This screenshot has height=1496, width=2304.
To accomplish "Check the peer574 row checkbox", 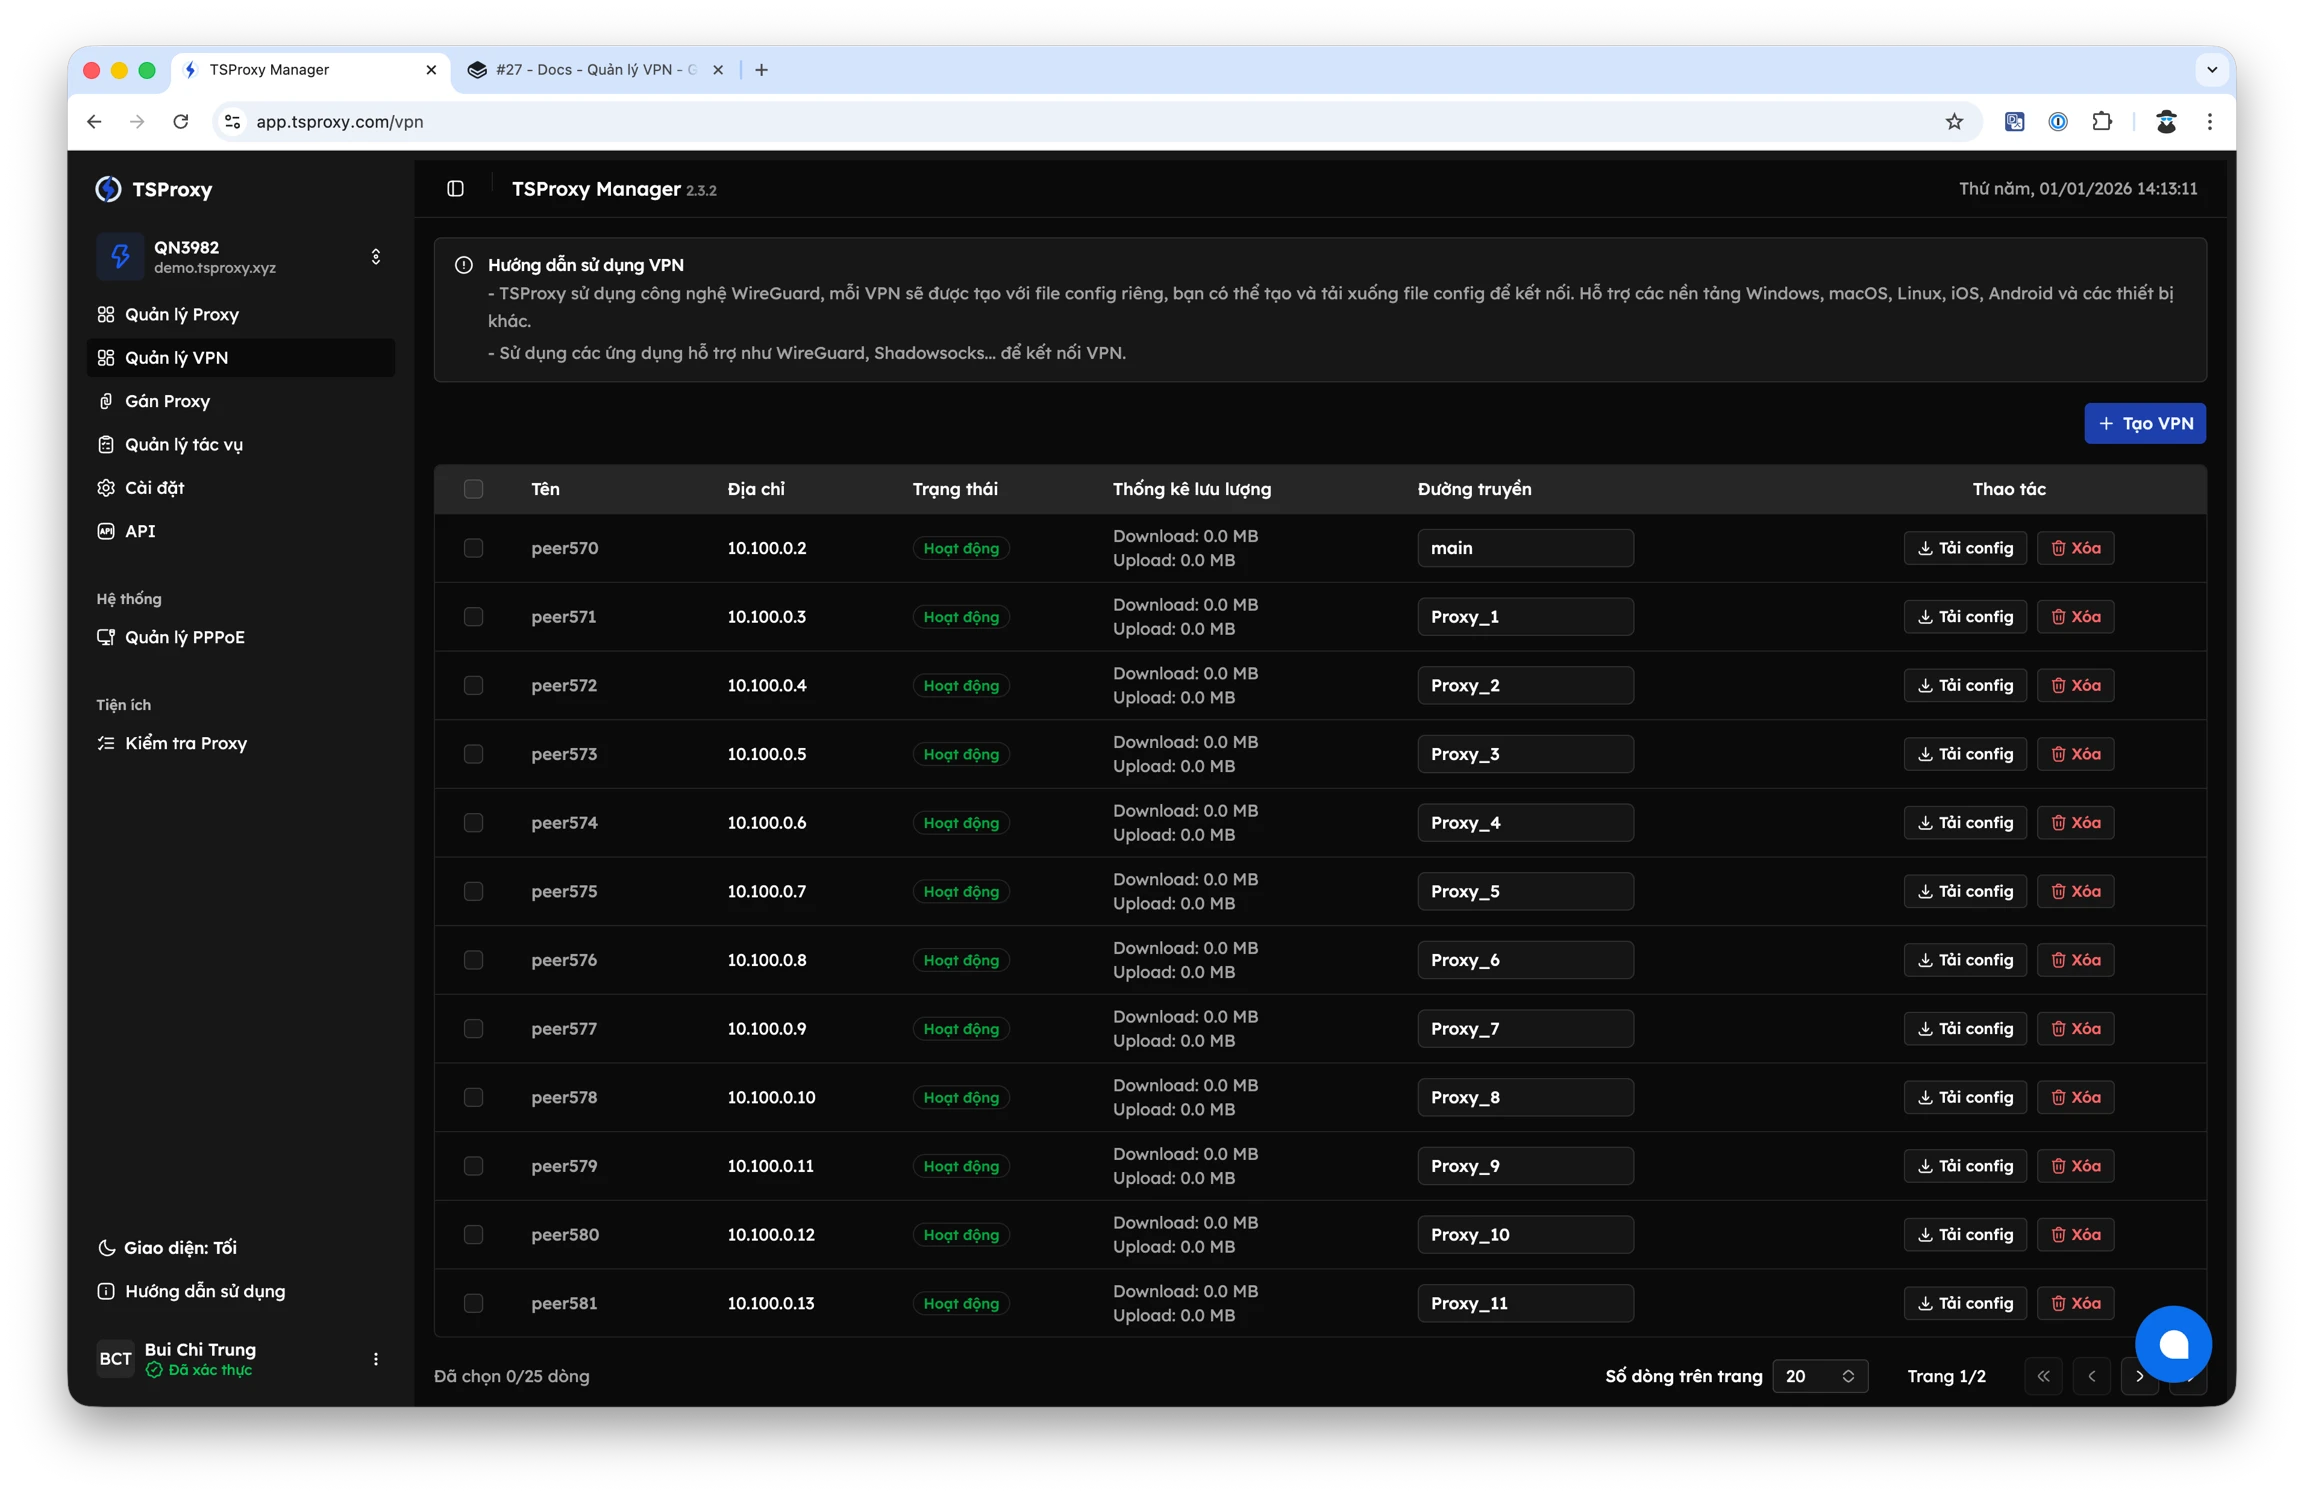I will point(473,822).
